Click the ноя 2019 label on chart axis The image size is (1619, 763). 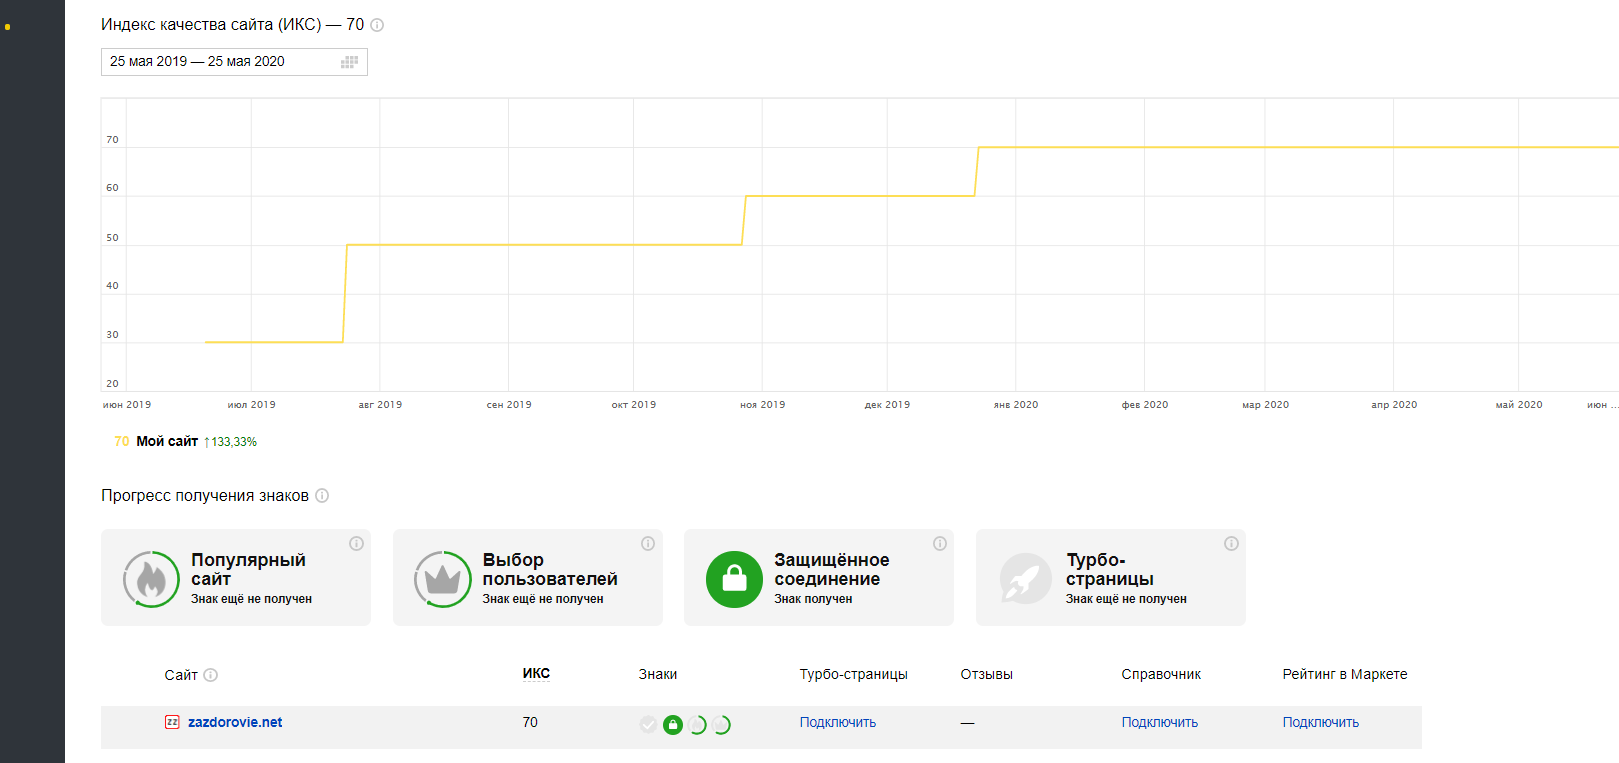(763, 405)
